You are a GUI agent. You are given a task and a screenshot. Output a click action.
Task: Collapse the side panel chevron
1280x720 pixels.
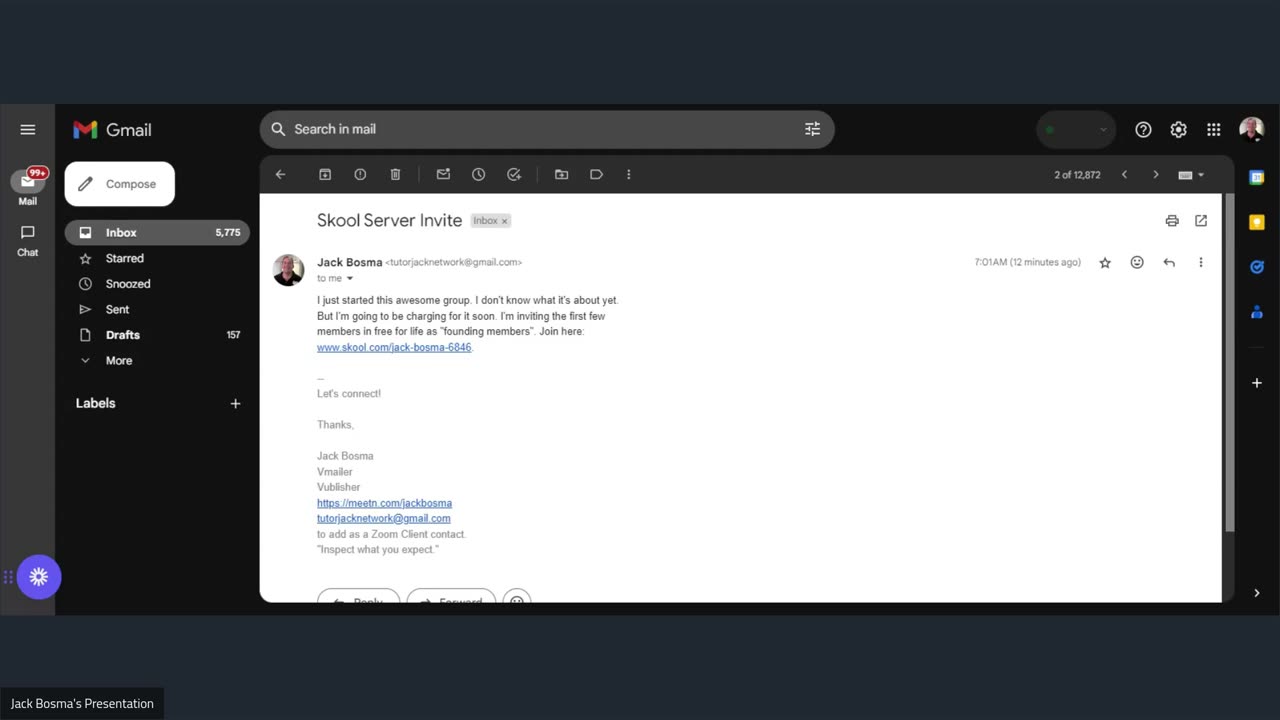pyautogui.click(x=1257, y=593)
